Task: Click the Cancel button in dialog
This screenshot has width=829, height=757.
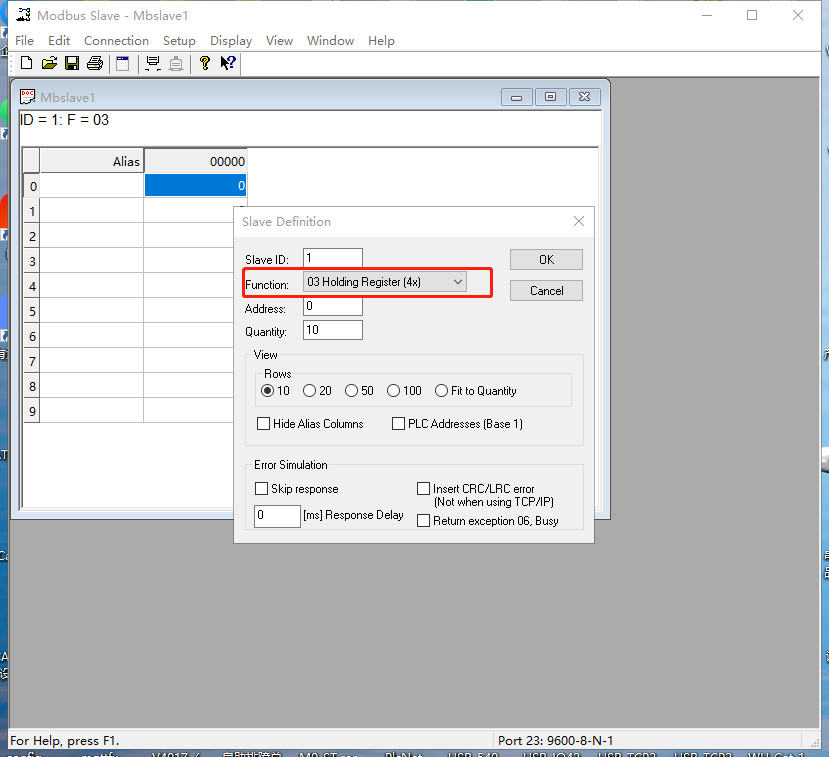Action: tap(546, 291)
